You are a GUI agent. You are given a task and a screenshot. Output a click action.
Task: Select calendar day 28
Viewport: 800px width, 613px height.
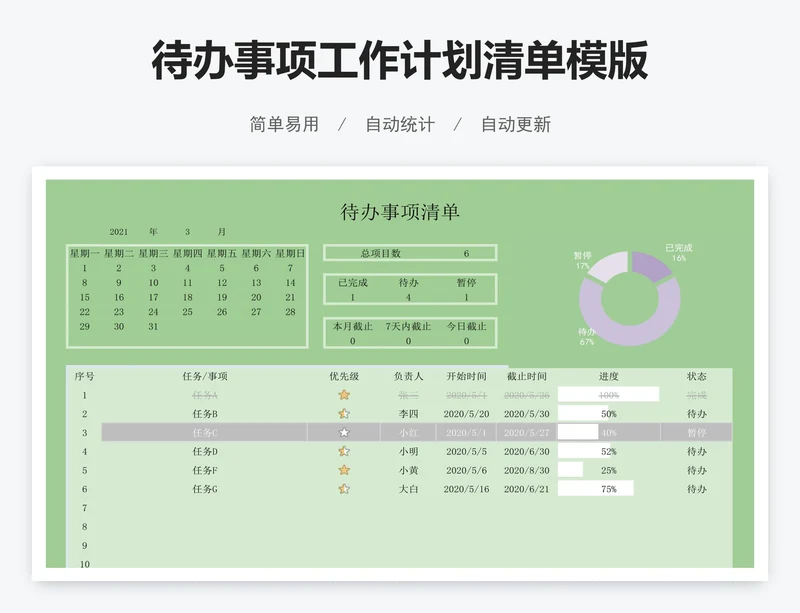(290, 311)
